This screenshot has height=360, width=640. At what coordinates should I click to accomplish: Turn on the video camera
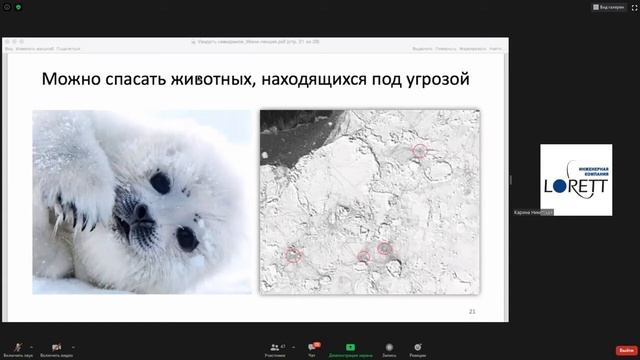pyautogui.click(x=56, y=350)
